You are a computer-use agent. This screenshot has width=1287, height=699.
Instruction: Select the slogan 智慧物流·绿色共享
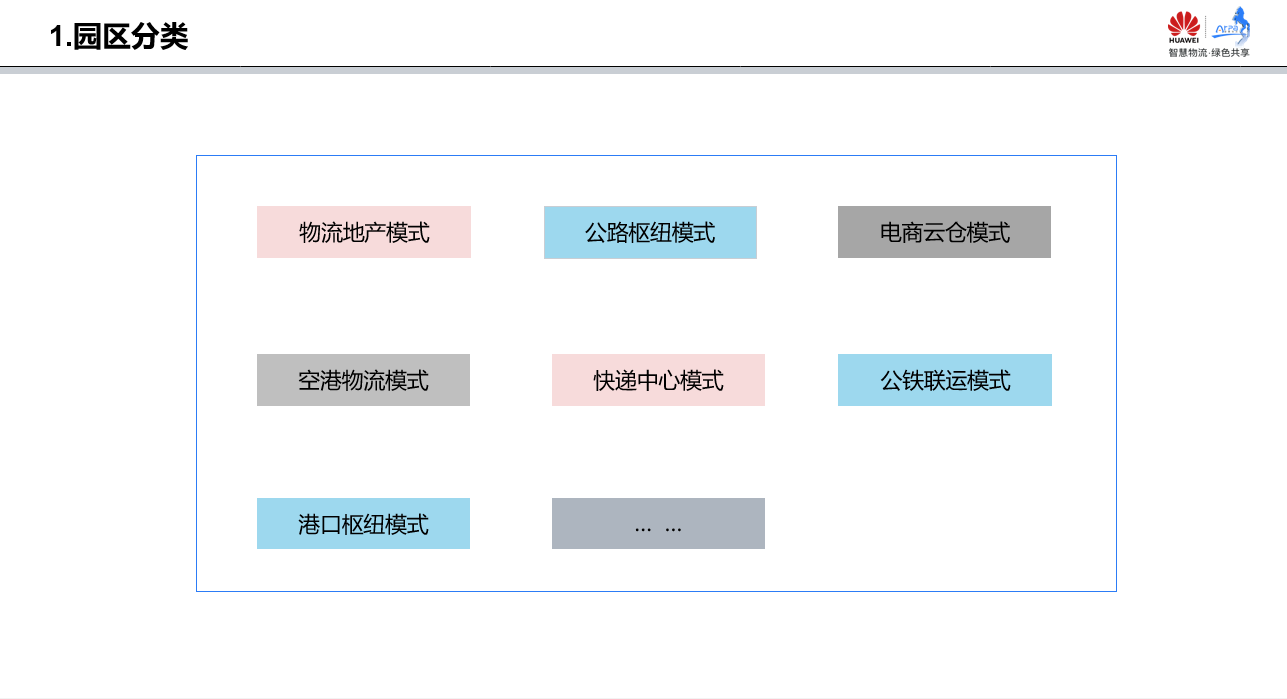[x=1208, y=53]
